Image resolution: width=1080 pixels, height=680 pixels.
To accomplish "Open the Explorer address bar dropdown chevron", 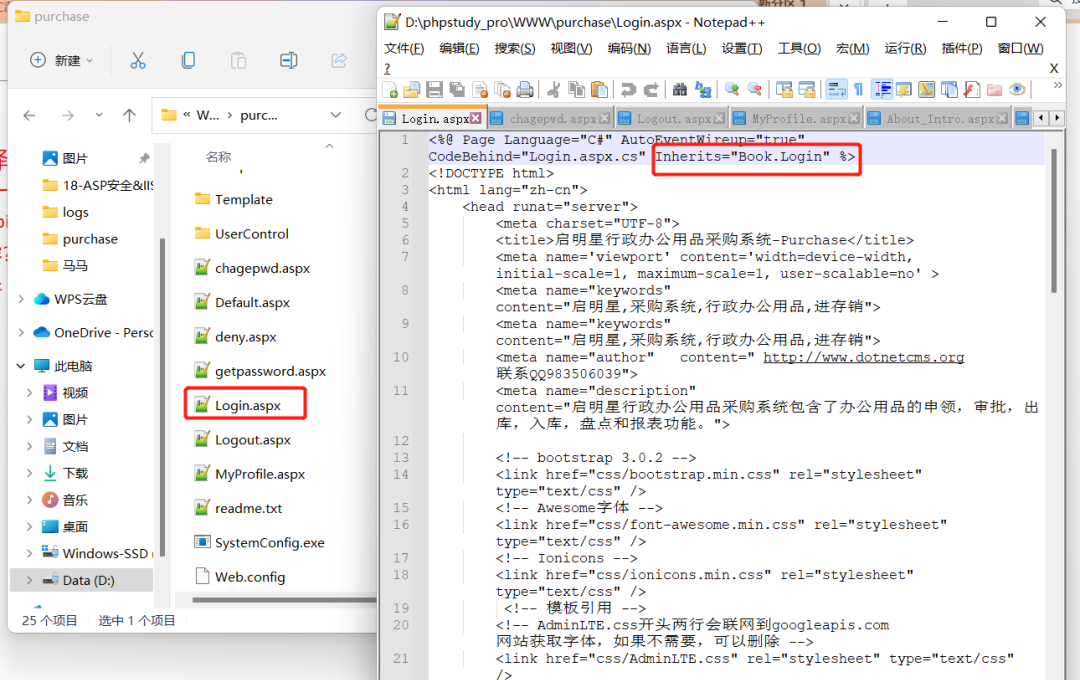I will pos(335,115).
